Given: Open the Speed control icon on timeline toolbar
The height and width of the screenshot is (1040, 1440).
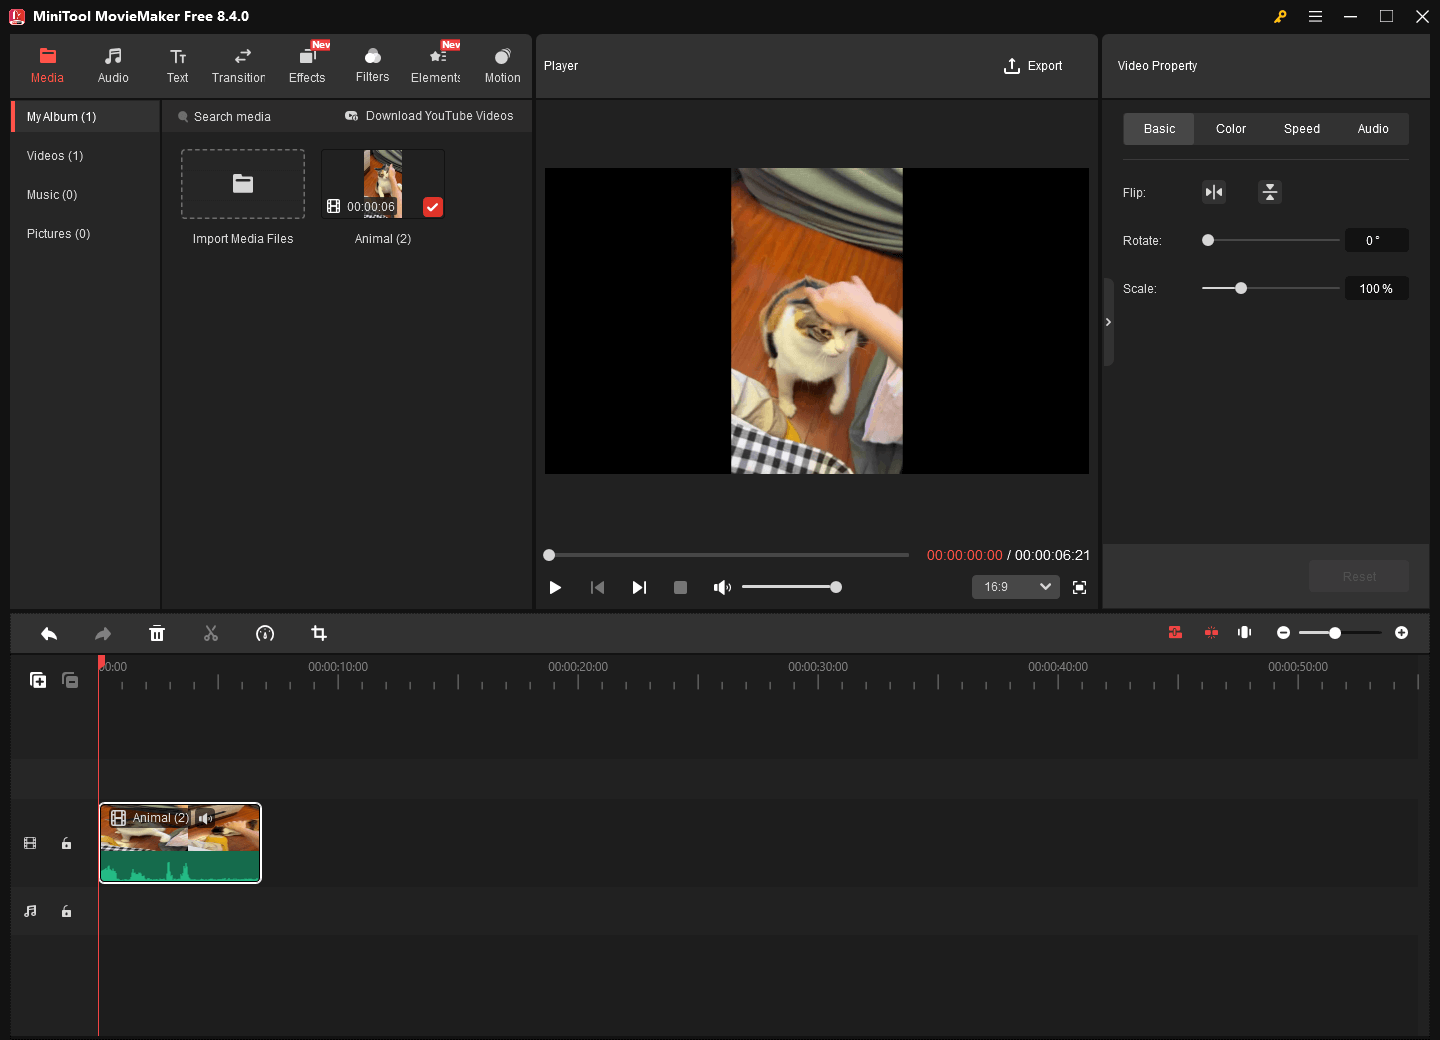Looking at the screenshot, I should [265, 633].
